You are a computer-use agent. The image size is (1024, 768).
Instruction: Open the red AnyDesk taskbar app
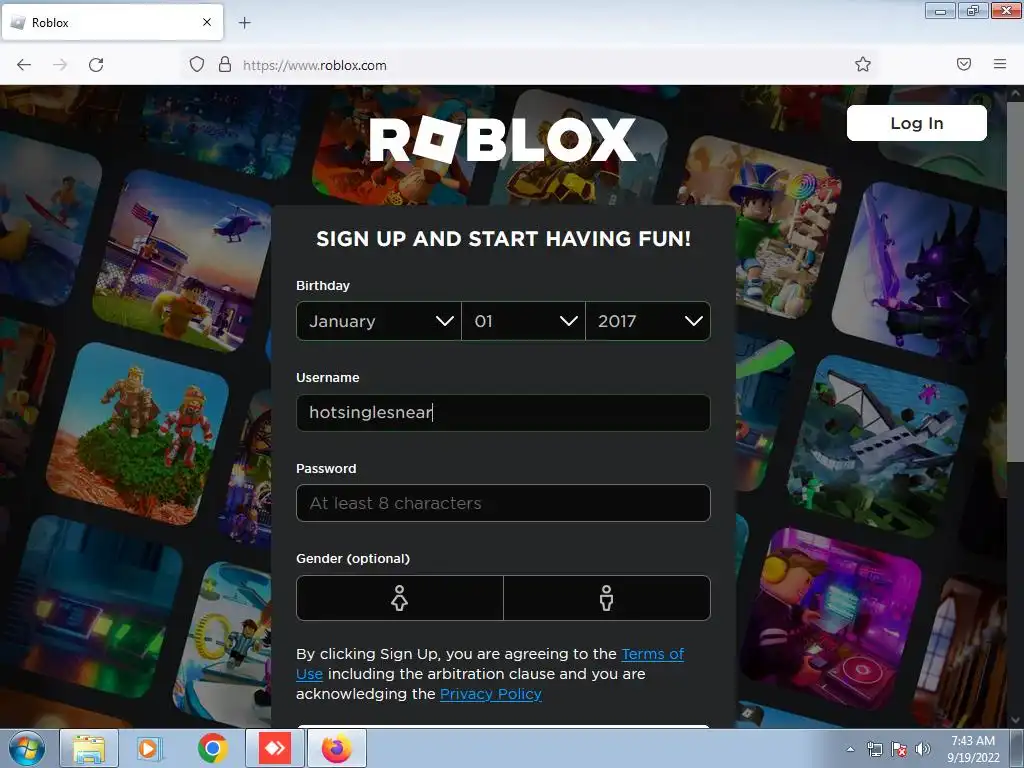point(275,748)
